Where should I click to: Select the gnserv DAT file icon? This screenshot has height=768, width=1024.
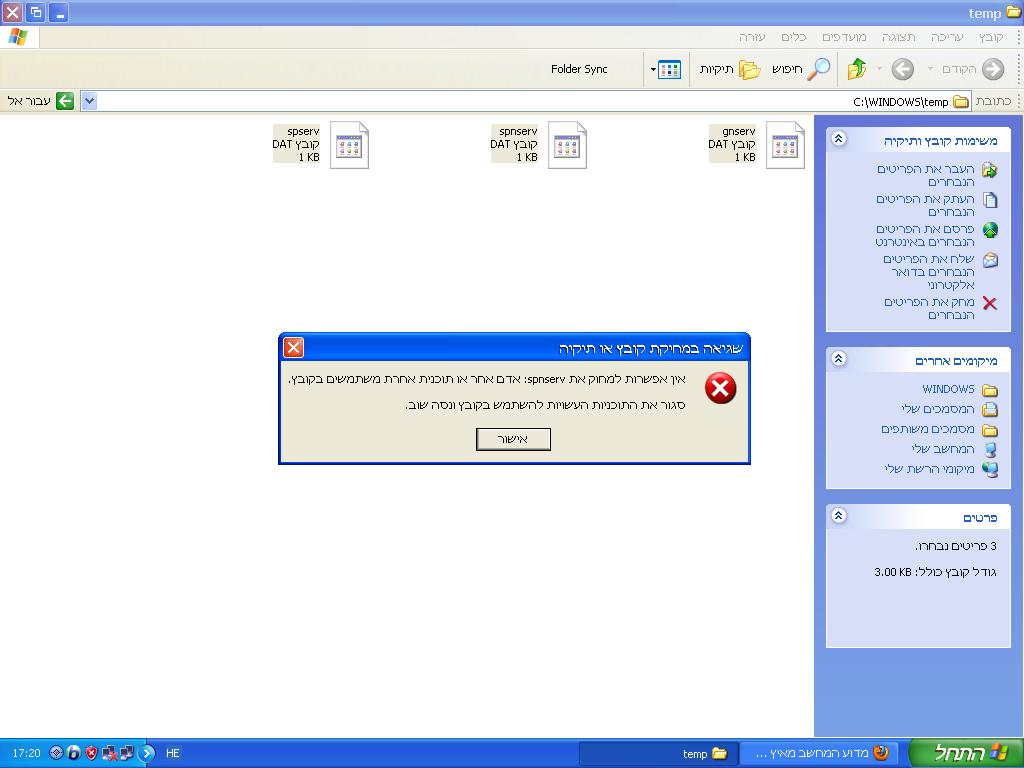click(x=785, y=146)
